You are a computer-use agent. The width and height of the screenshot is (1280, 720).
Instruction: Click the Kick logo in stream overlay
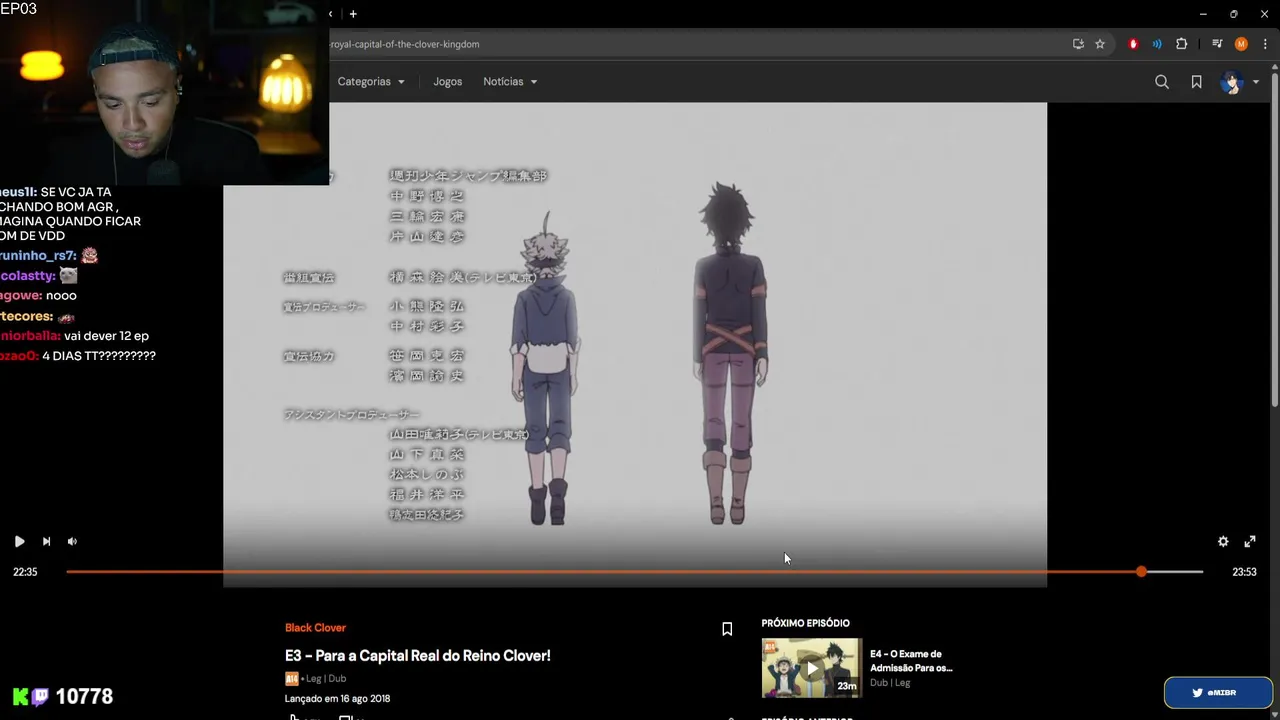(x=20, y=697)
